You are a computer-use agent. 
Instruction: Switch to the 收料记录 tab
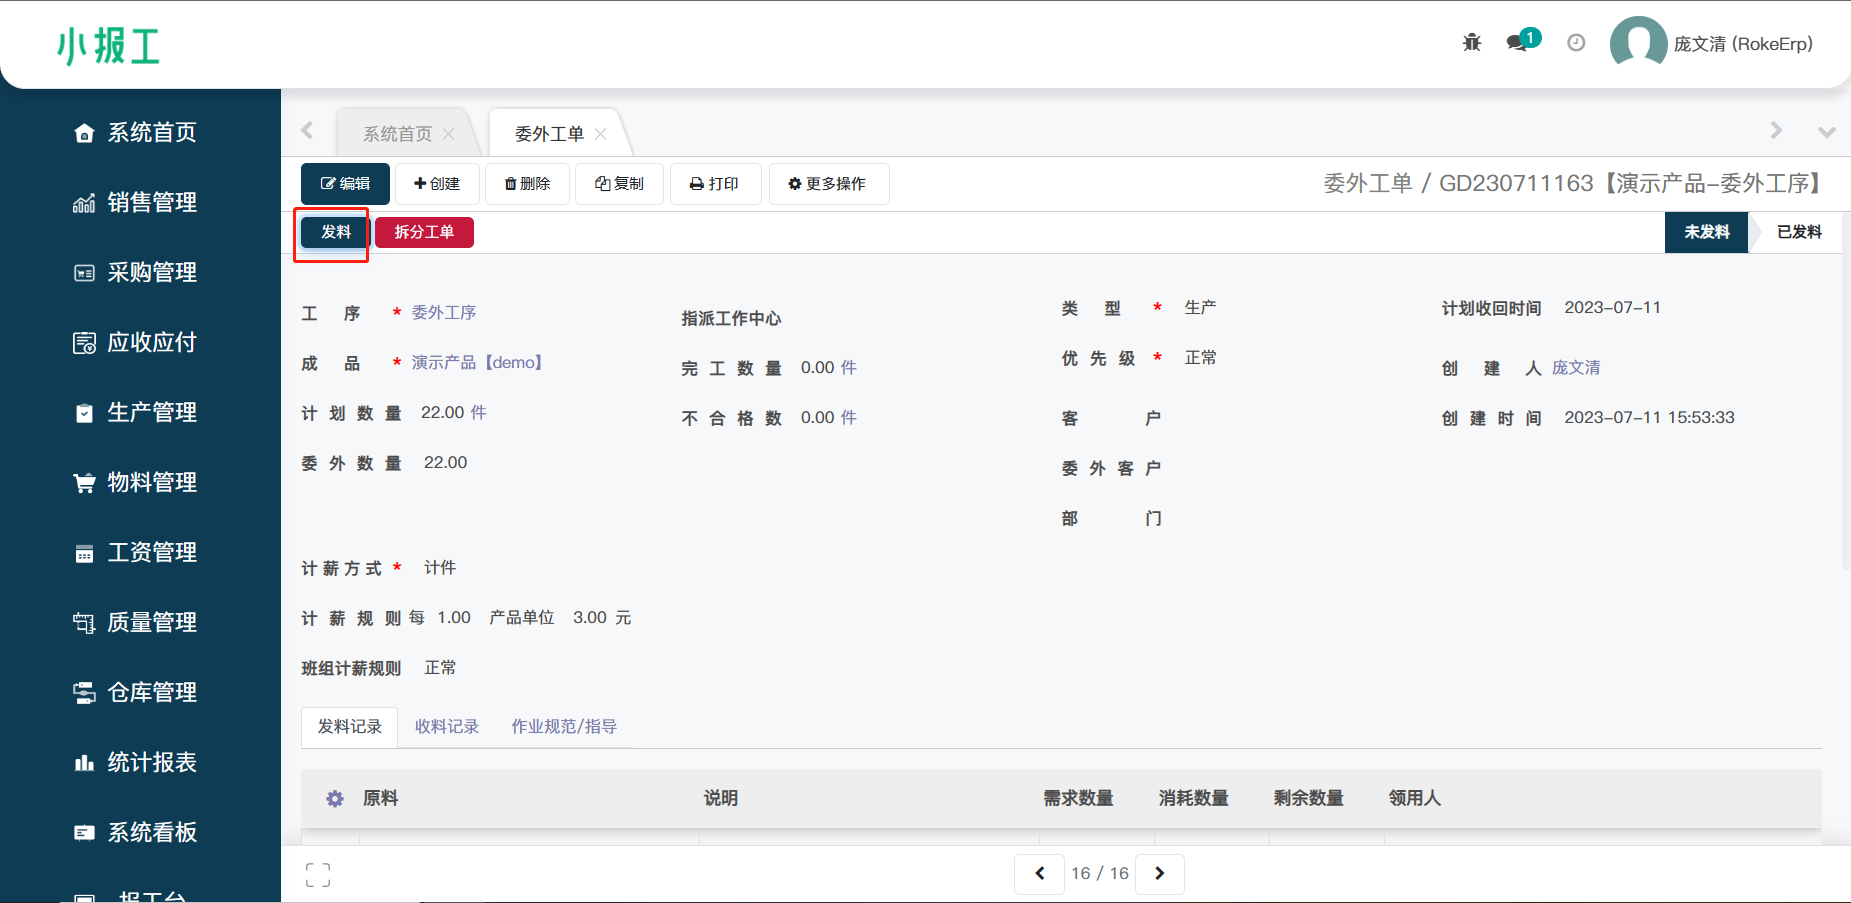(x=447, y=727)
